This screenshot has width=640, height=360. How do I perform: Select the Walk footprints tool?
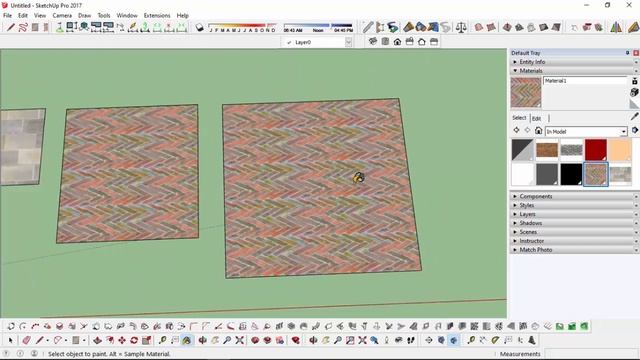(x=411, y=340)
